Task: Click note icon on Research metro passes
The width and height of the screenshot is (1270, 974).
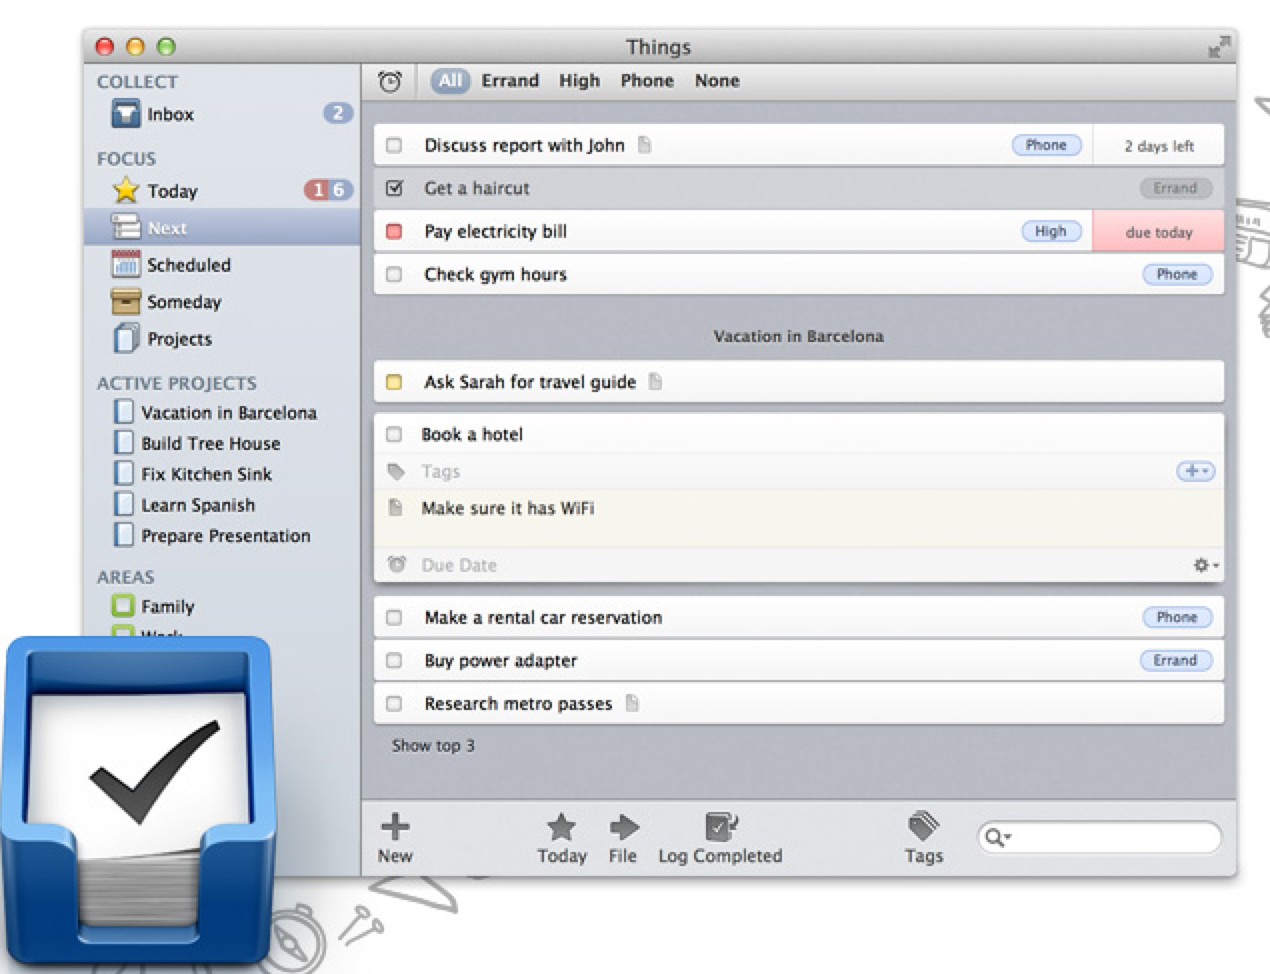Action: (632, 703)
